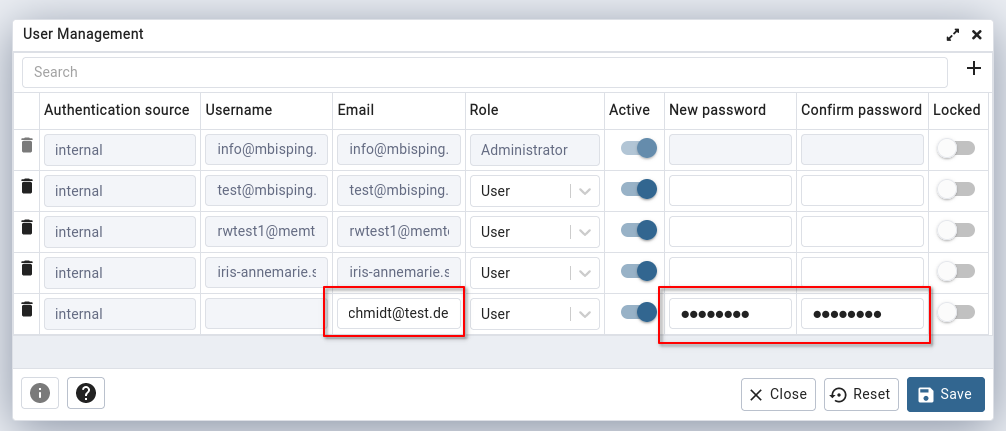Focus the Search input field
1006x431 pixels.
(484, 72)
